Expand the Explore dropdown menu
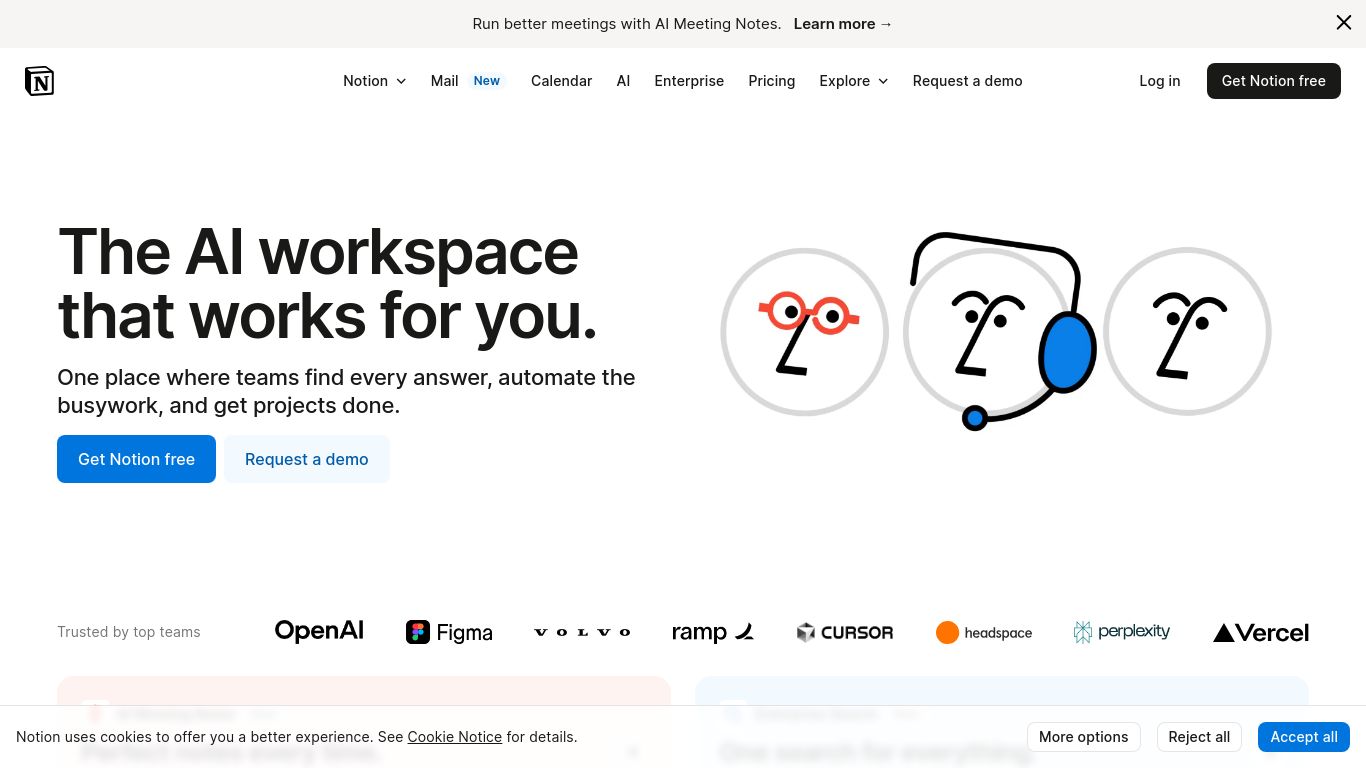The height and width of the screenshot is (768, 1366). 854,81
